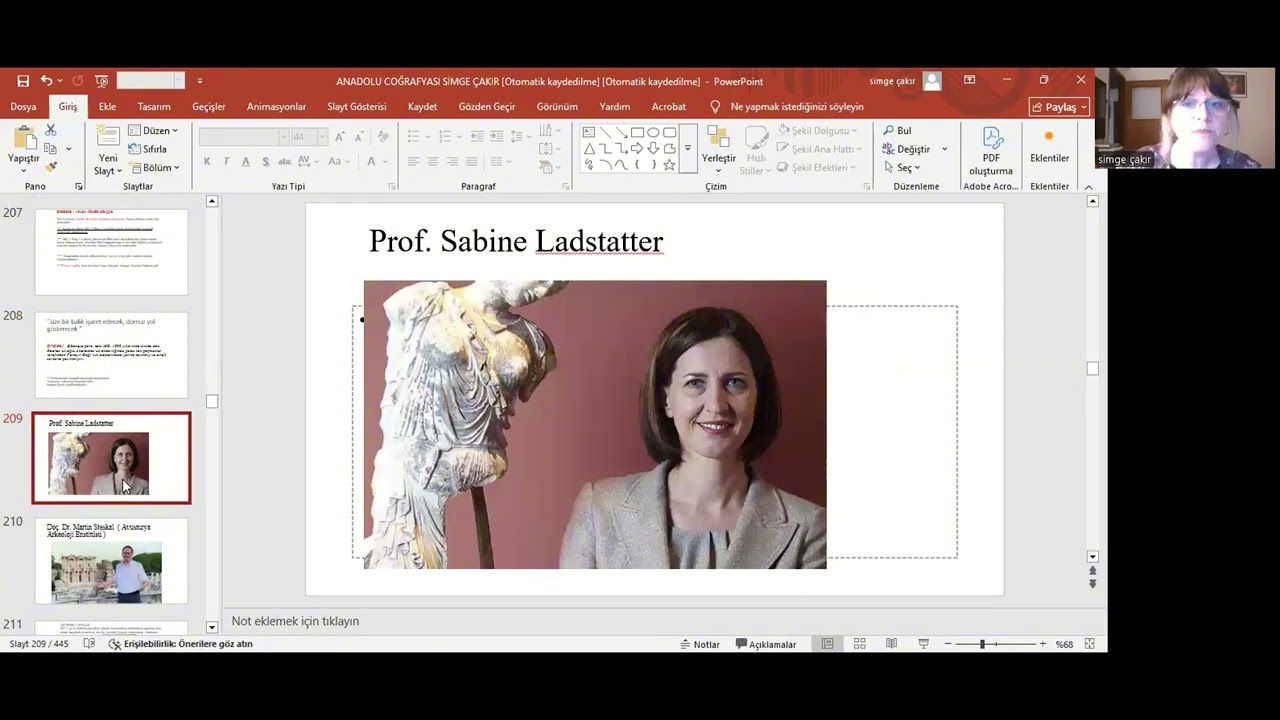Screen dimensions: 1280x720
Task: Switch to the Görünüm tab
Action: tap(557, 107)
